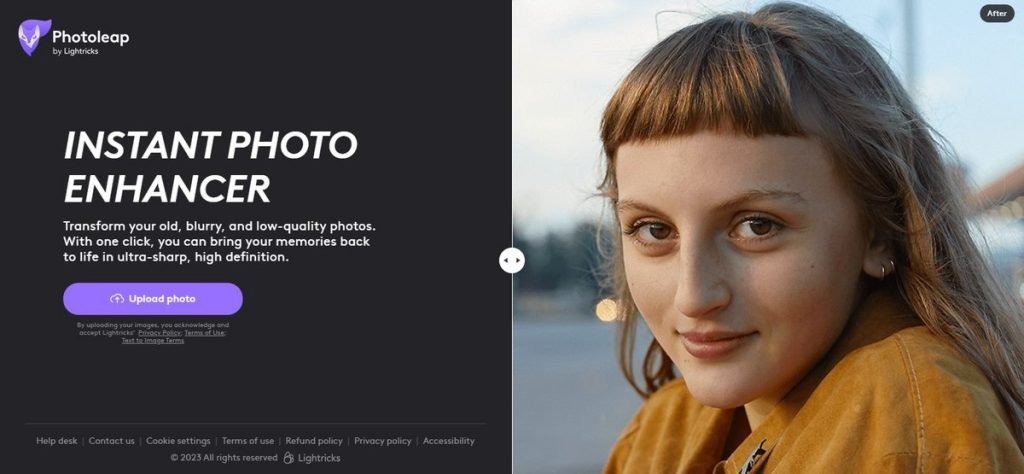1024x474 pixels.
Task: Go to Contact us in footer
Action: click(111, 441)
